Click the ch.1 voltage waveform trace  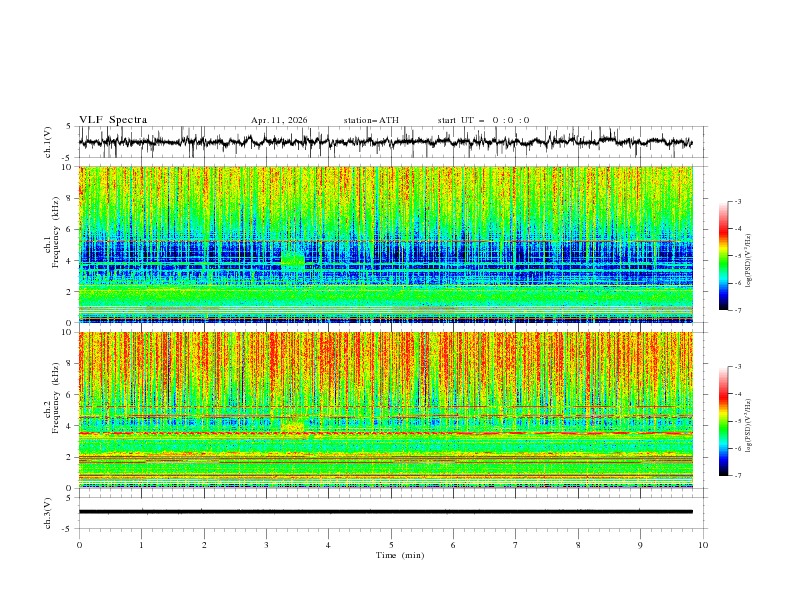click(x=385, y=141)
